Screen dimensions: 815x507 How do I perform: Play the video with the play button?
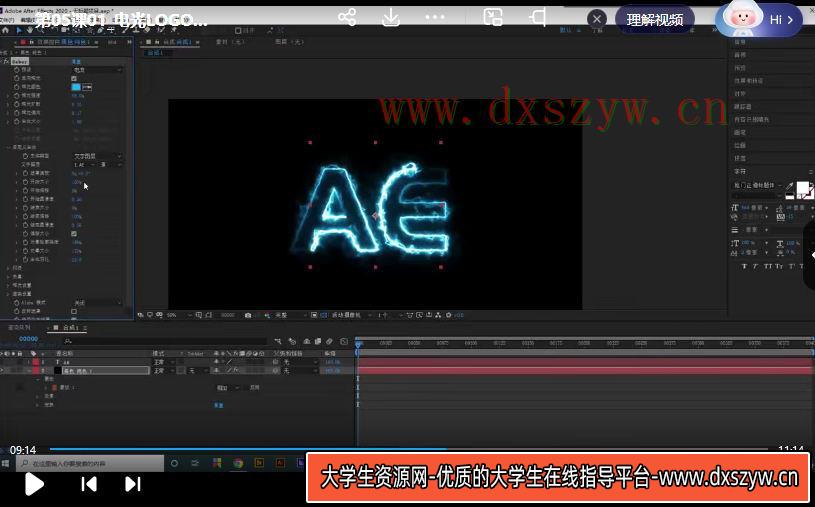(x=34, y=484)
